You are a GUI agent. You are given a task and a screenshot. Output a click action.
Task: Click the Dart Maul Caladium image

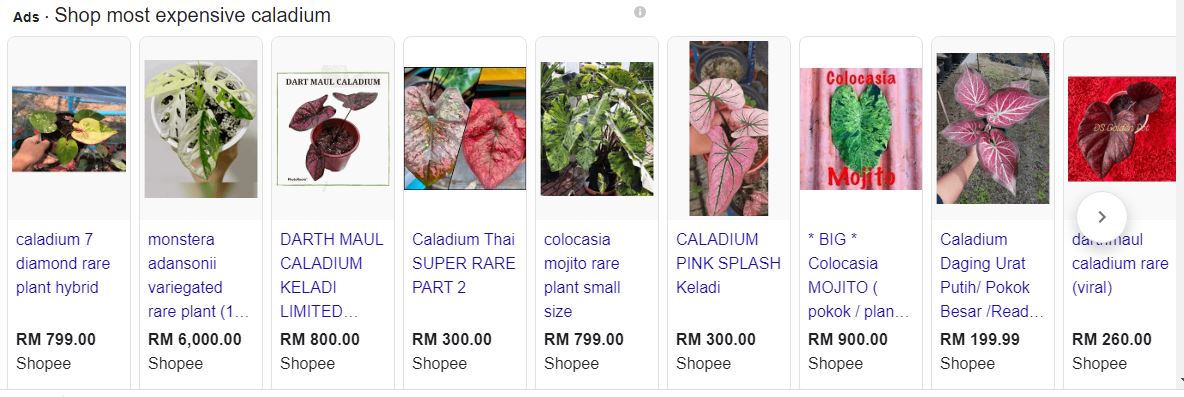point(333,129)
